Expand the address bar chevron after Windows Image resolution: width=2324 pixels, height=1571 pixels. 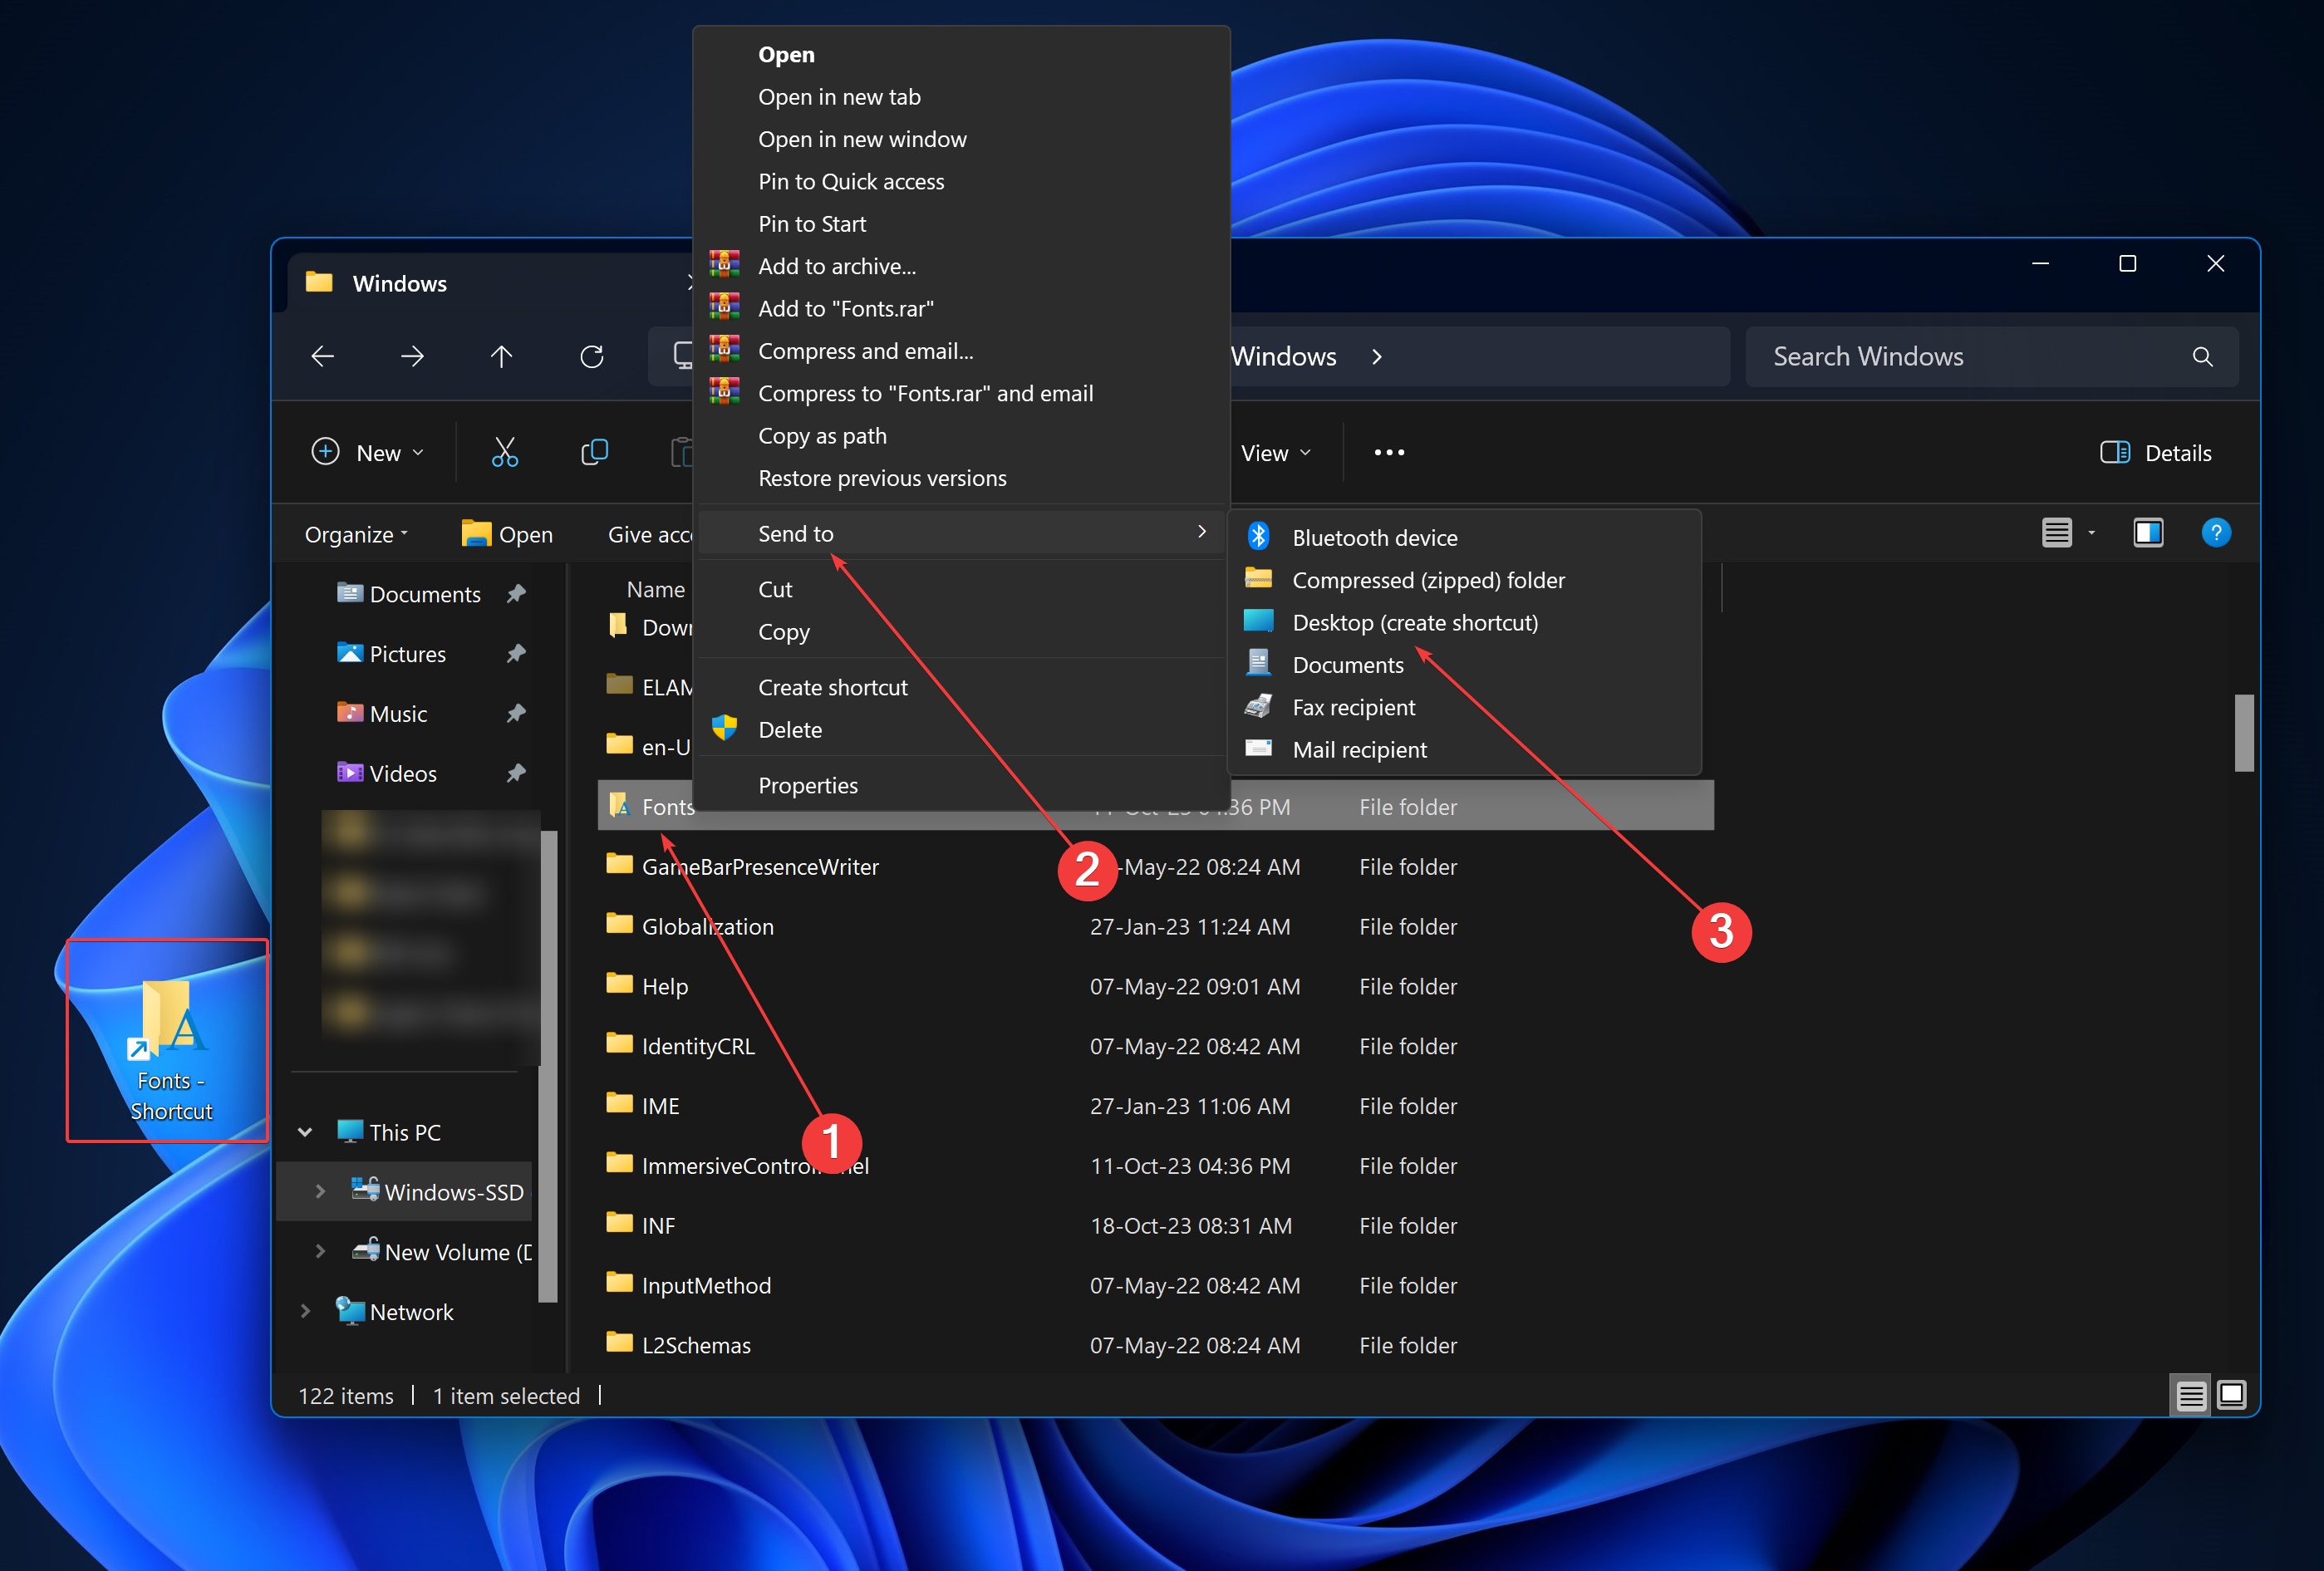pos(1377,357)
